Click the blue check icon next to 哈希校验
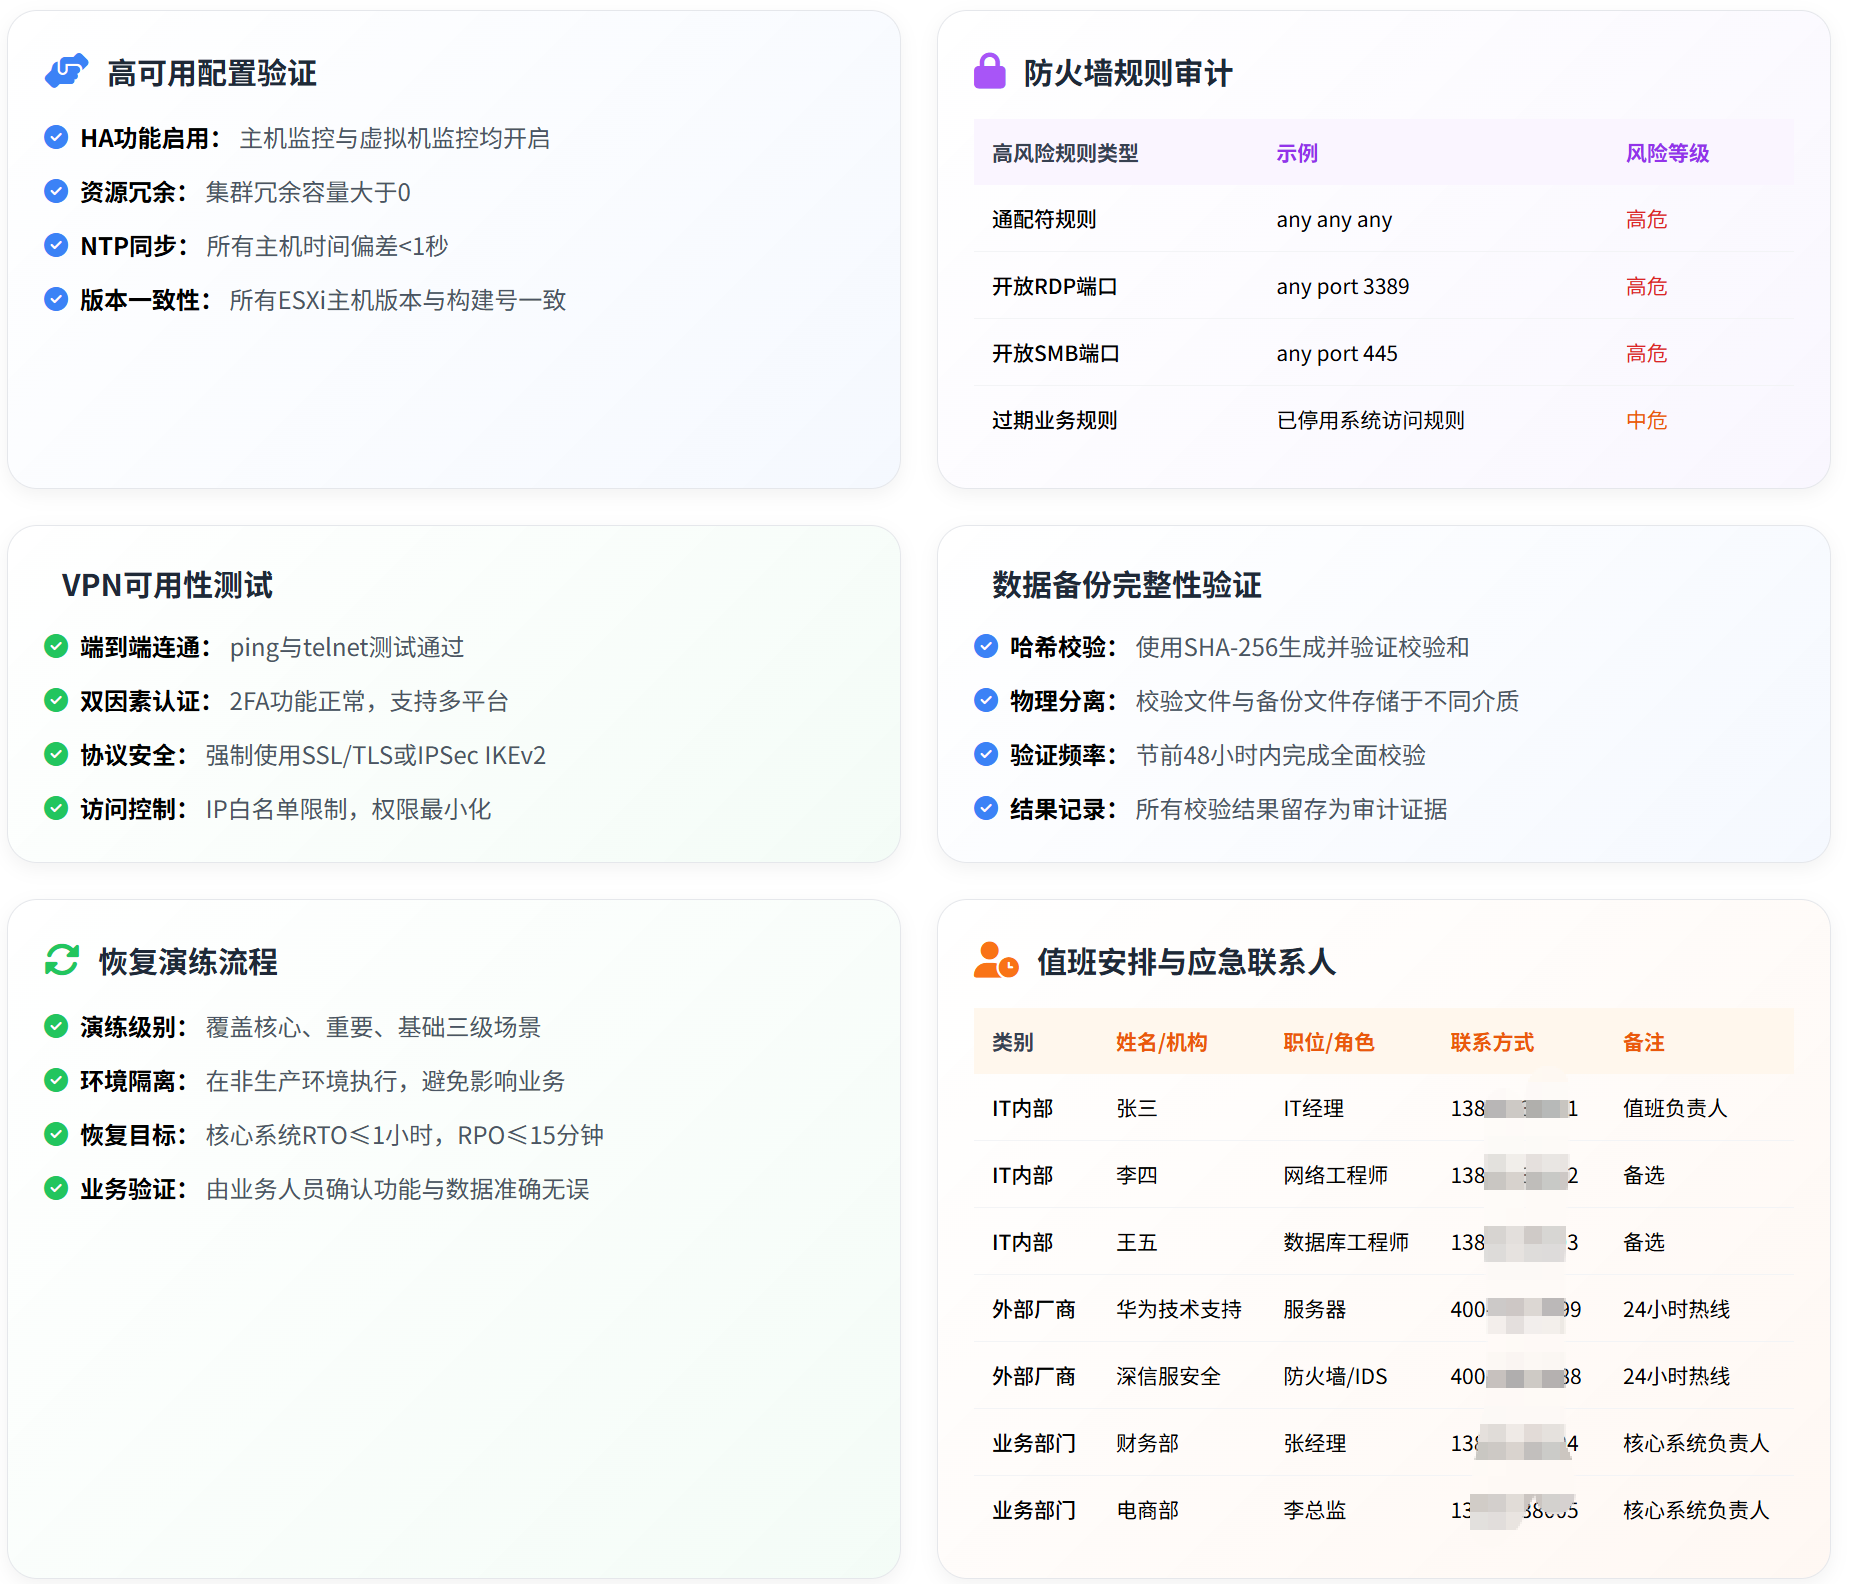This screenshot has height=1584, width=1850. pos(986,647)
